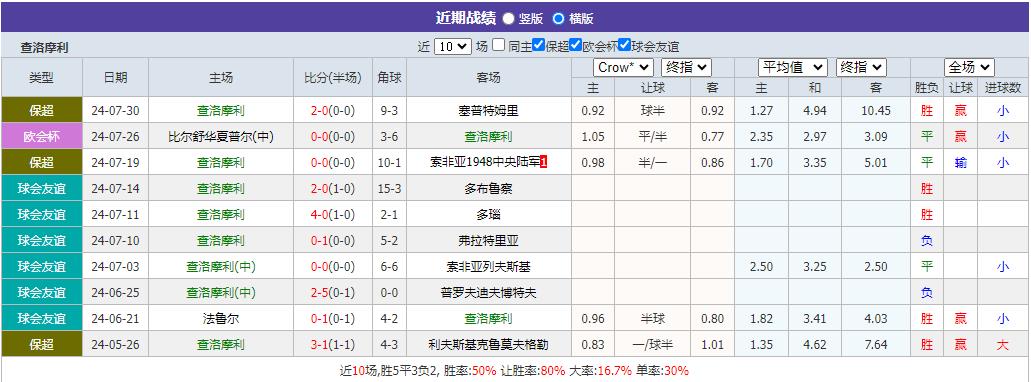Open away team 弗拉特里亚
Screen dimensions: 1031x382
coord(489,241)
